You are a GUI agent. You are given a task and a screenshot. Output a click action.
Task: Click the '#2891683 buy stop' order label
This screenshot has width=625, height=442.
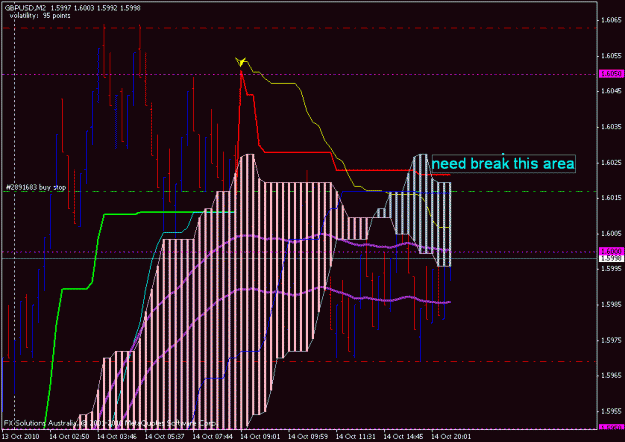(36, 187)
